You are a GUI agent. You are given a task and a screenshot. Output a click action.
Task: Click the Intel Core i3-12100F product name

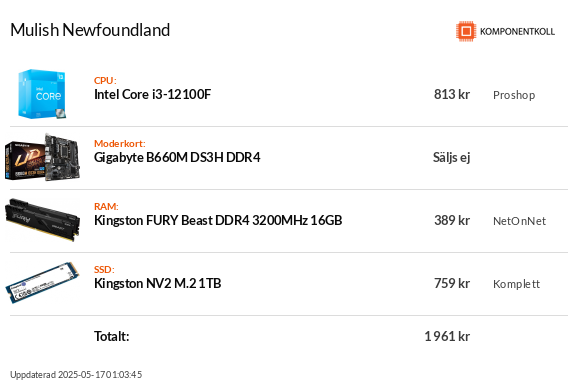click(x=153, y=95)
